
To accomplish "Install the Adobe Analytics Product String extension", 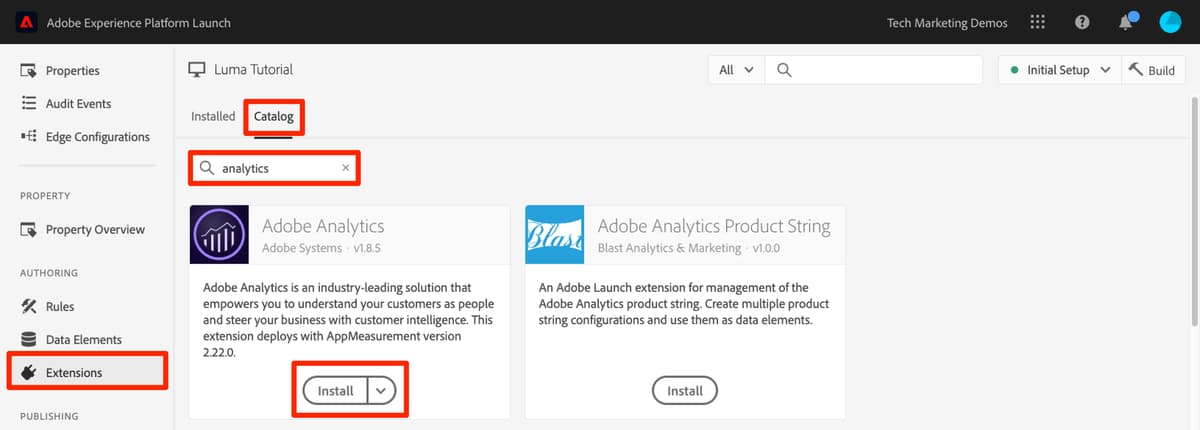I will 685,391.
